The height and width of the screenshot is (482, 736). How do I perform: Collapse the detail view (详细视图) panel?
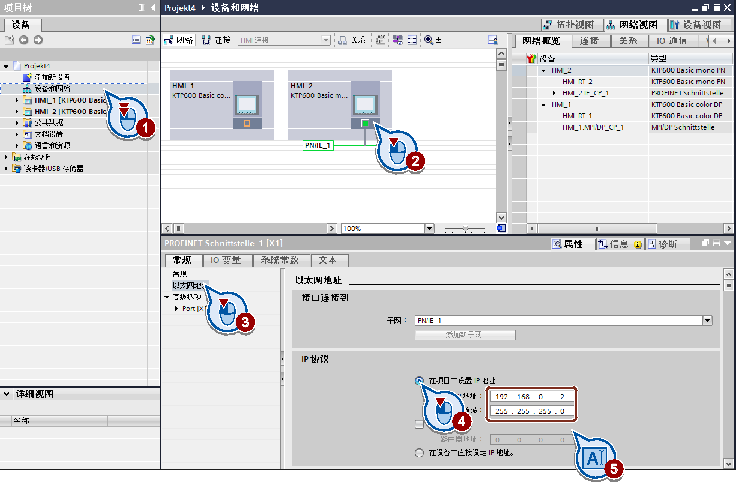[7, 394]
